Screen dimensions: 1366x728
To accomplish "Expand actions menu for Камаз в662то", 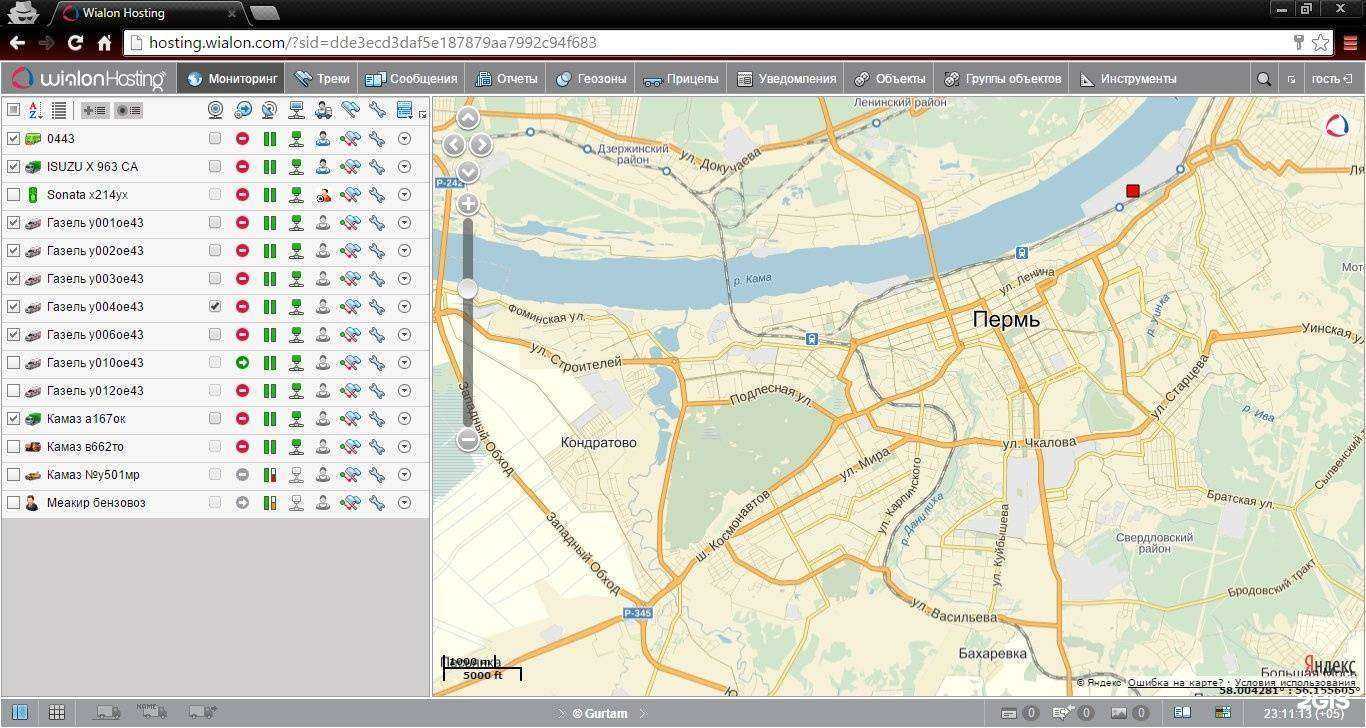I will tap(404, 447).
